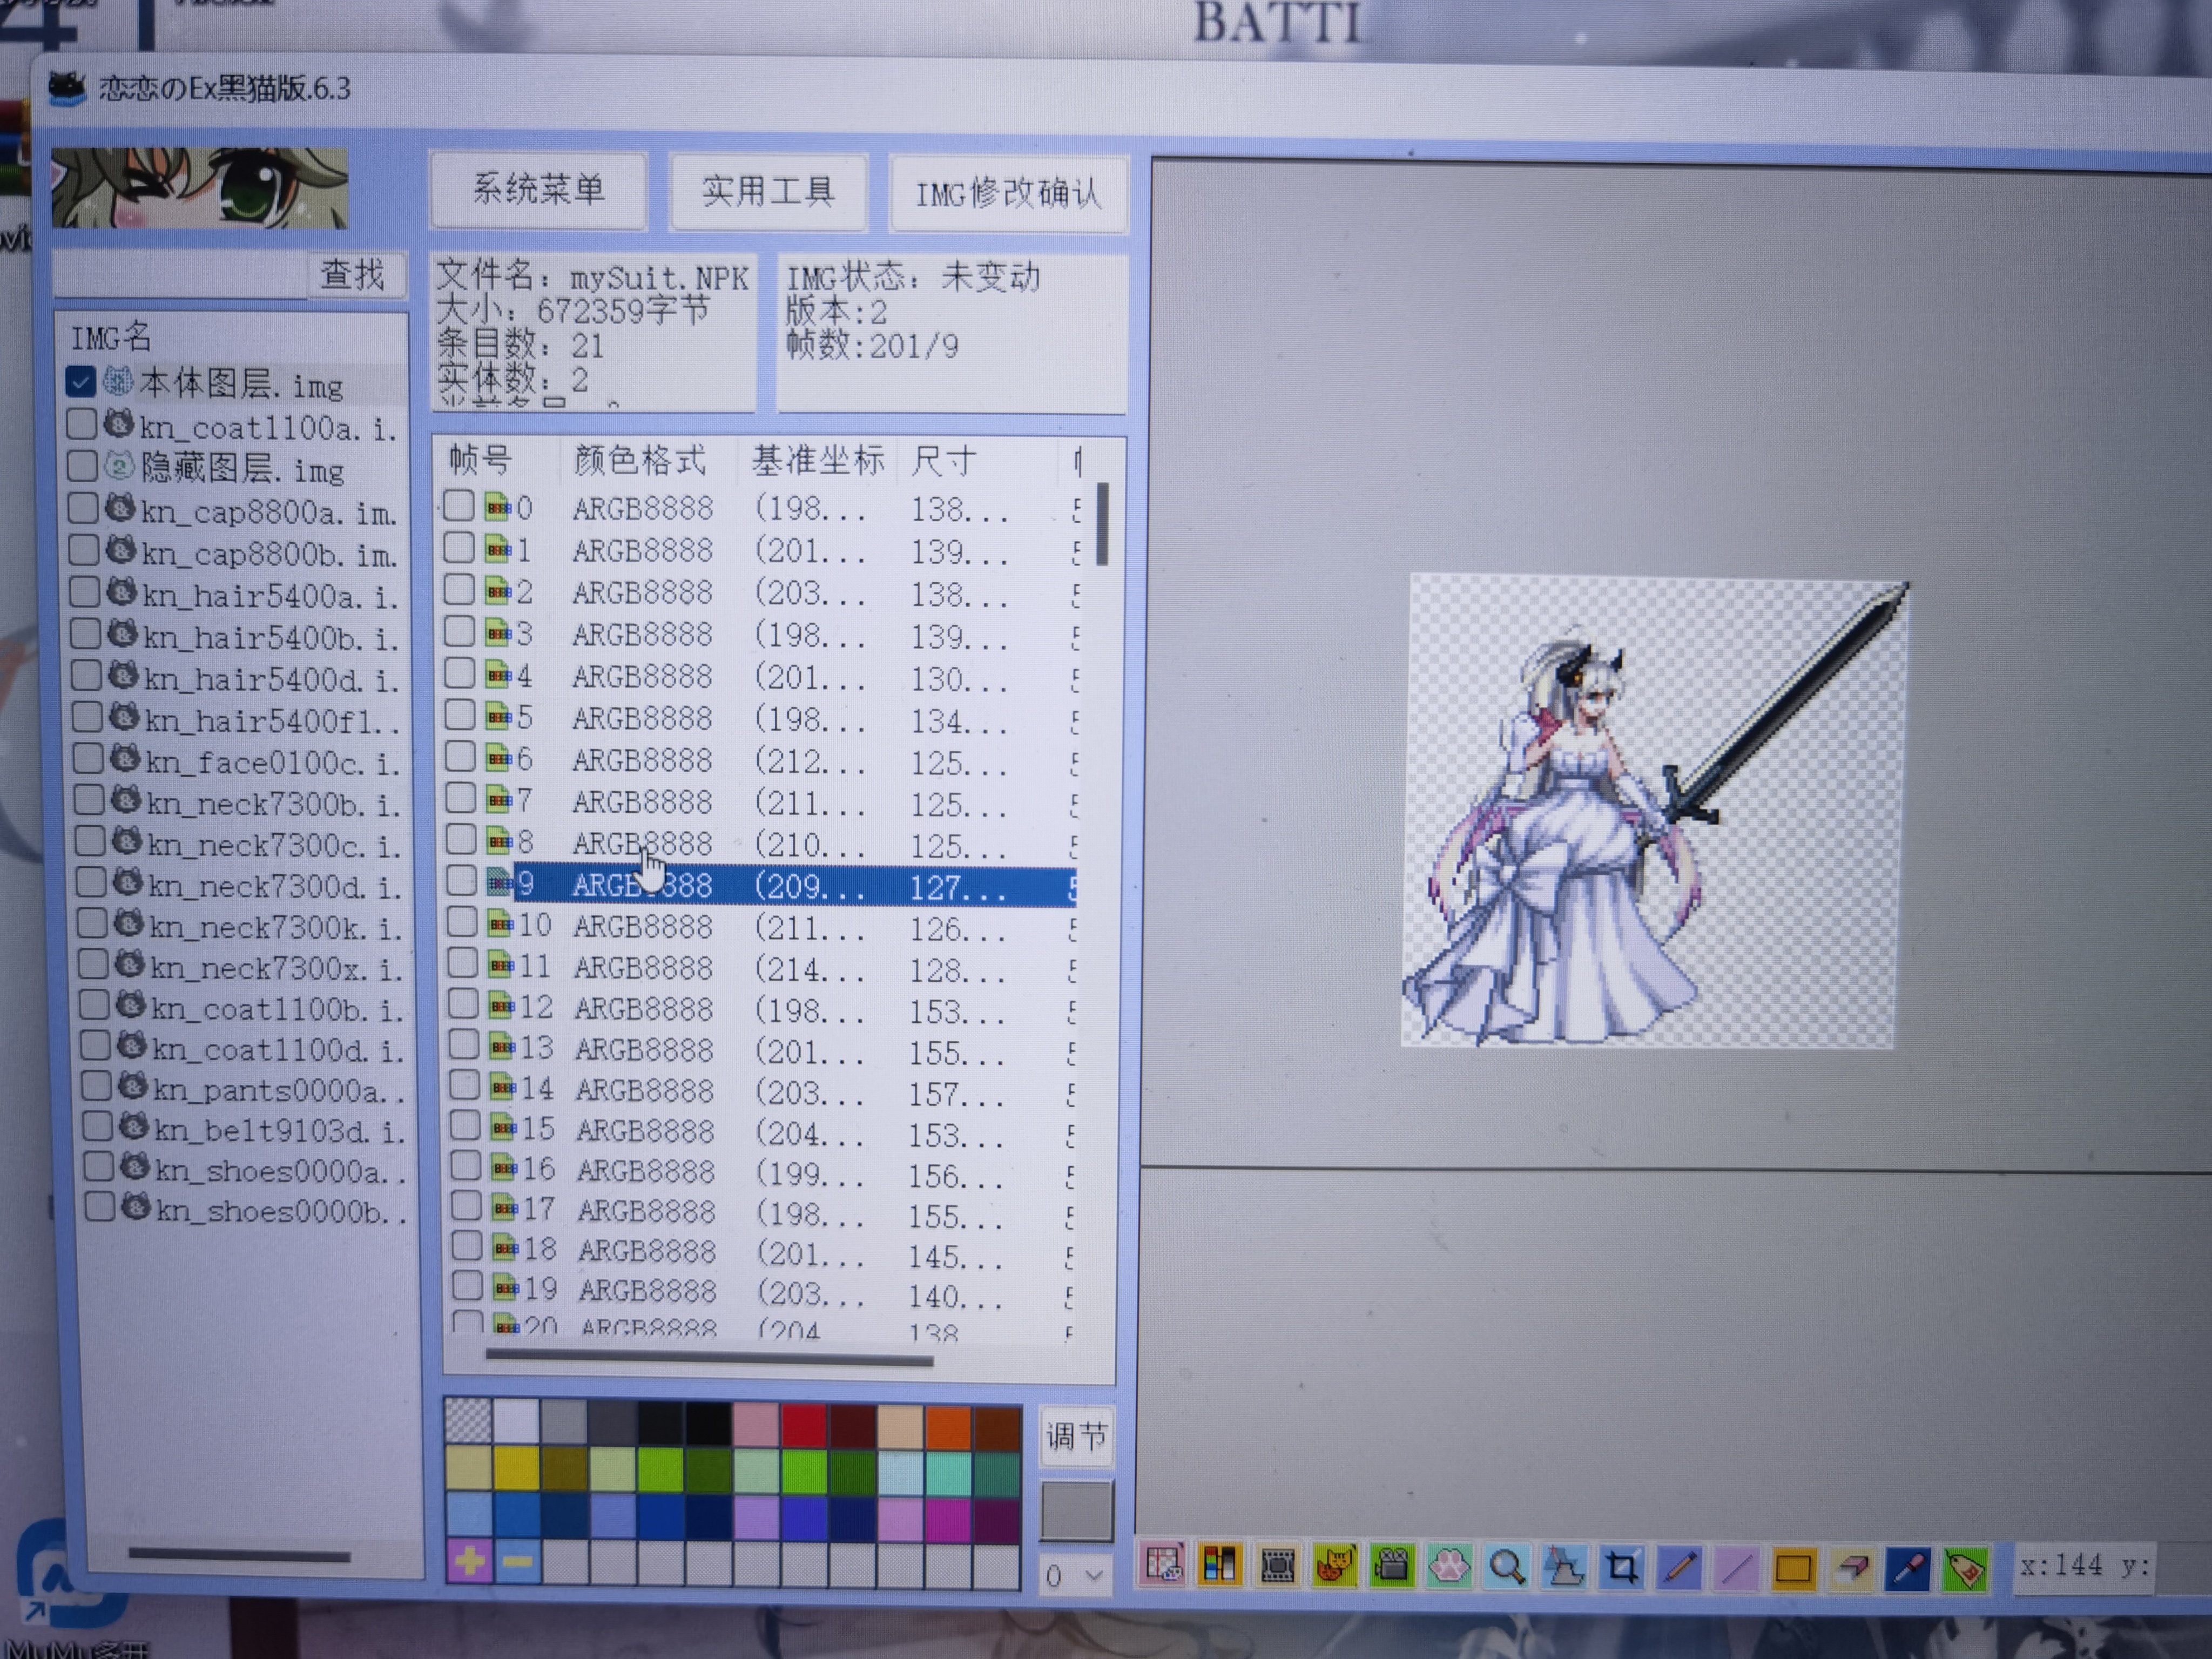
Task: Select the line drawing tool
Action: 1737,1569
